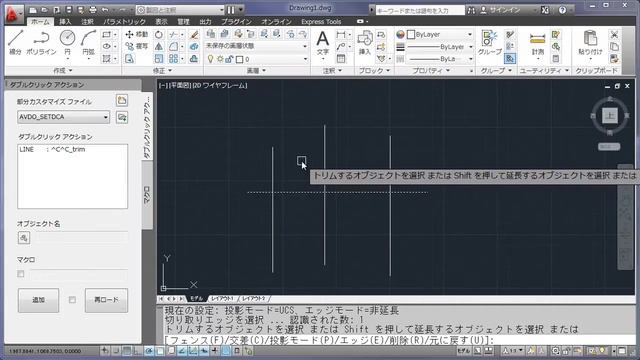
Task: Click the グループ (Group) tool icon
Action: pos(489,43)
